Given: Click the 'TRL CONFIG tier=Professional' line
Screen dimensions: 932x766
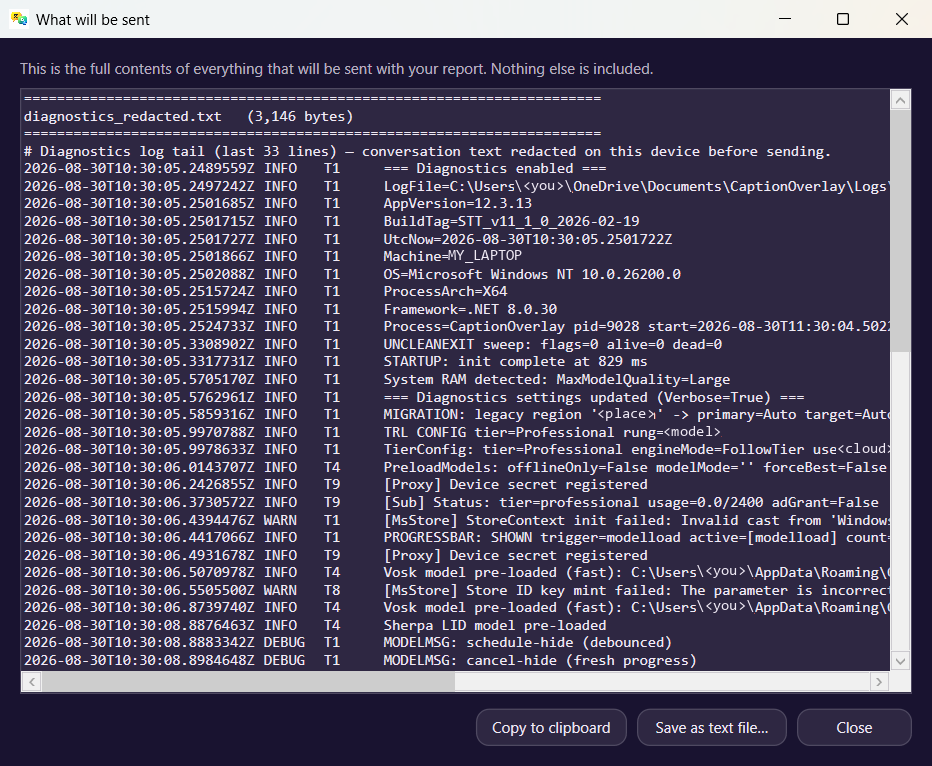Looking at the screenshot, I should [x=372, y=433].
